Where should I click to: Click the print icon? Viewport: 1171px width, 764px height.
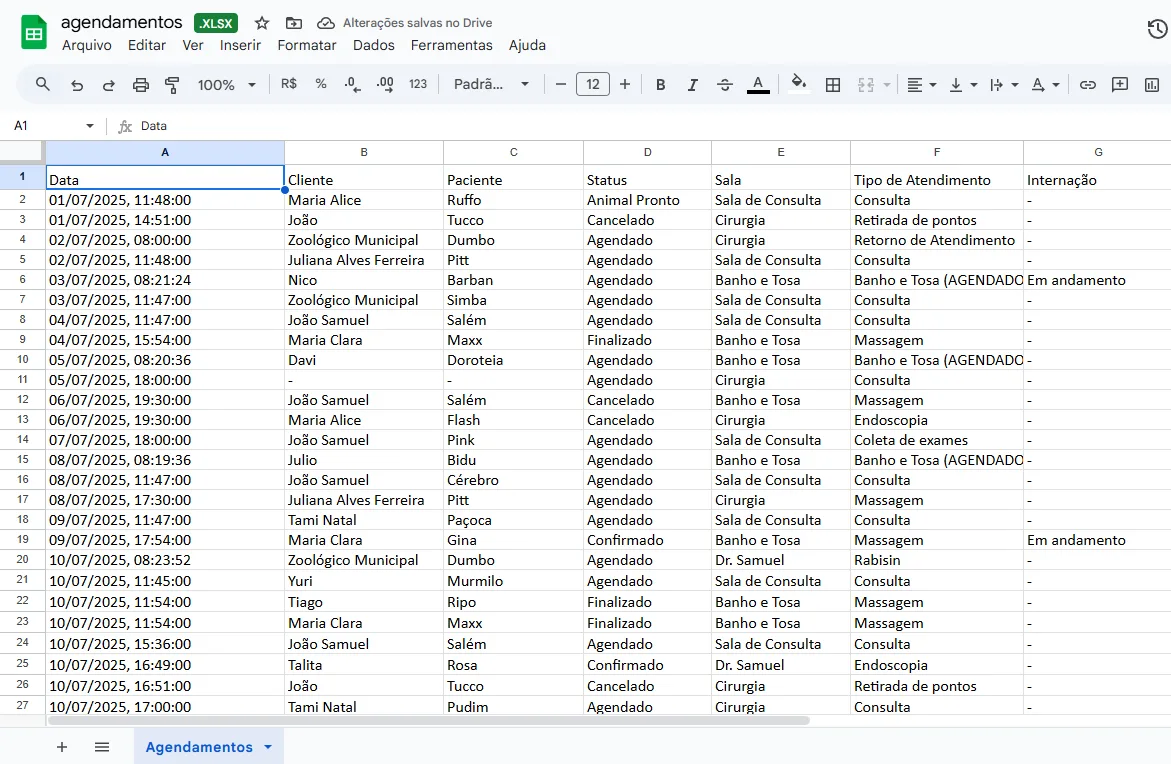tap(140, 85)
